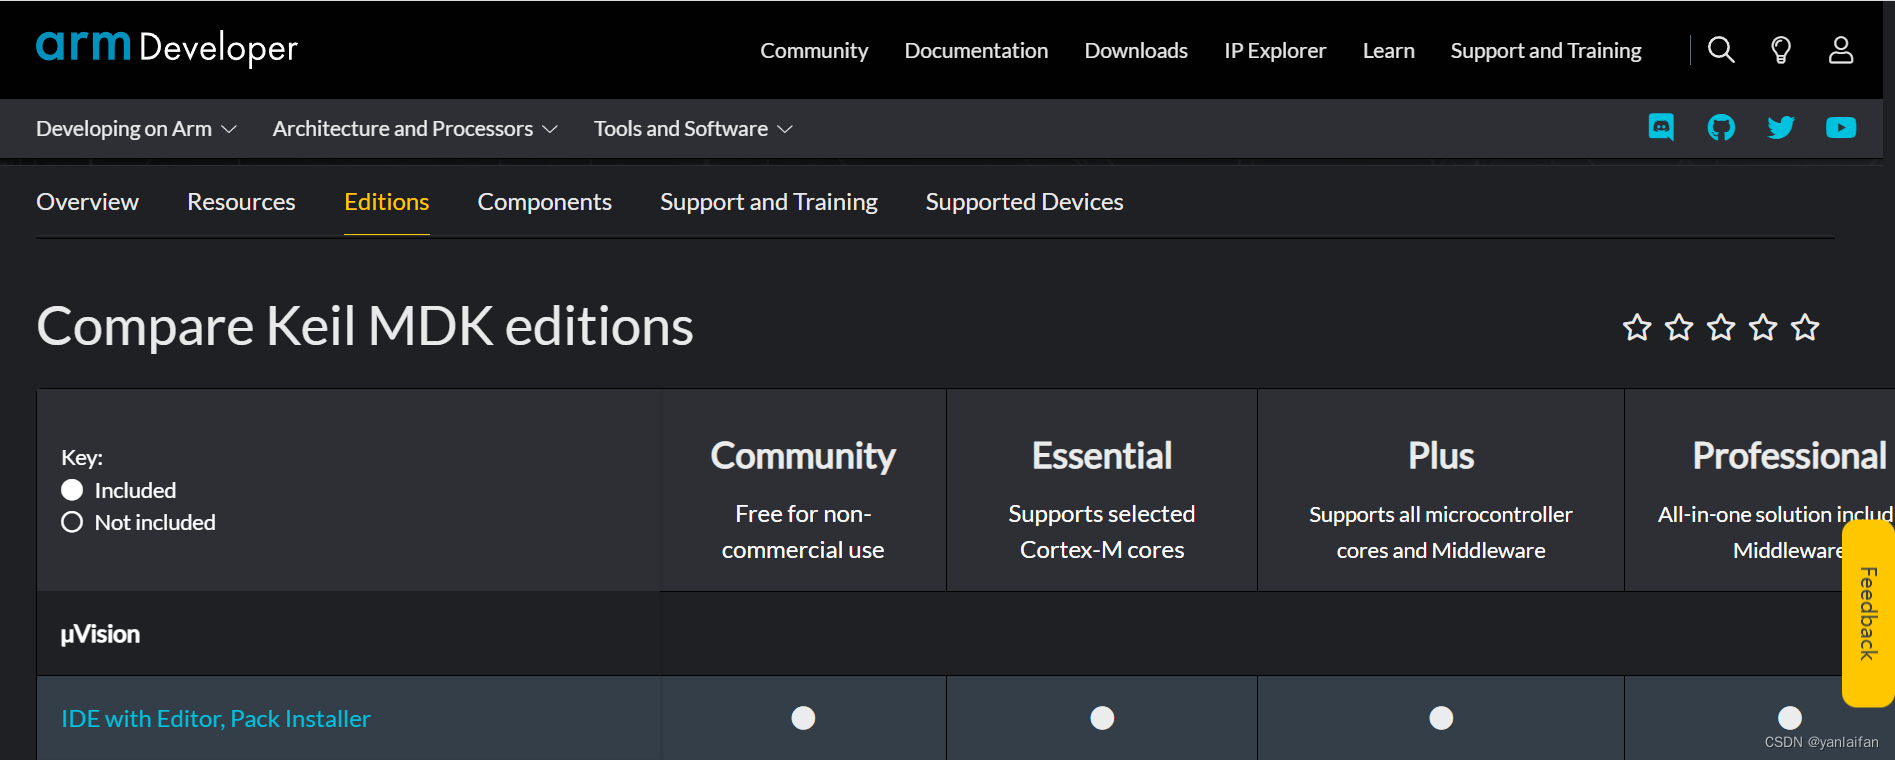Open the yellow Feedback side tab

pos(1867,613)
